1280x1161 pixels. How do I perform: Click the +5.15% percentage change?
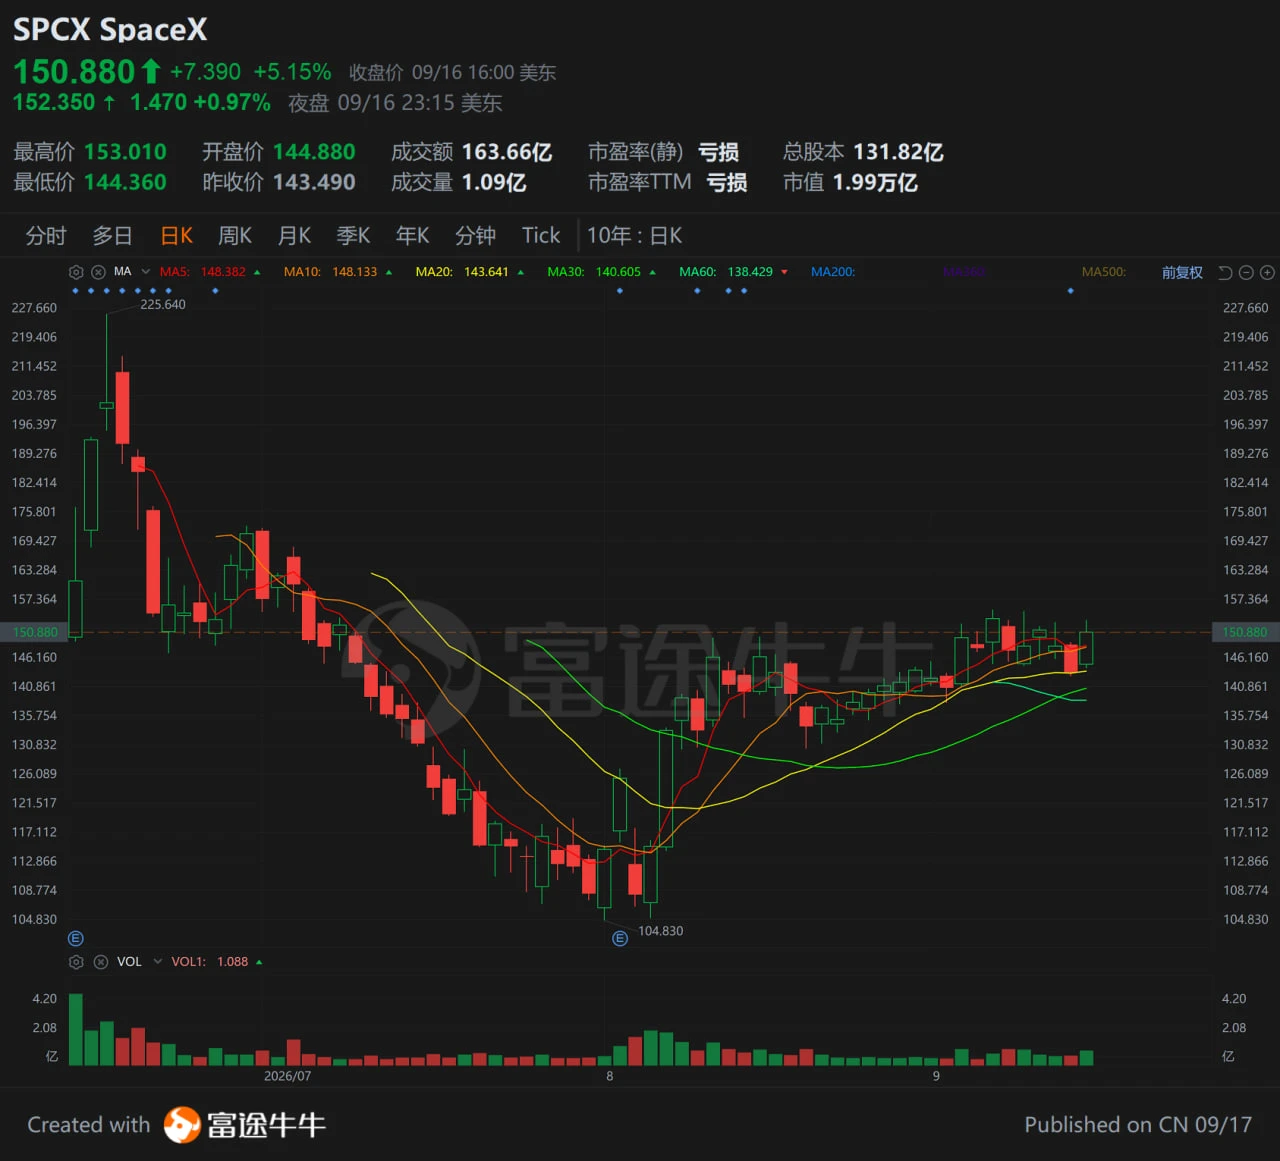click(292, 72)
